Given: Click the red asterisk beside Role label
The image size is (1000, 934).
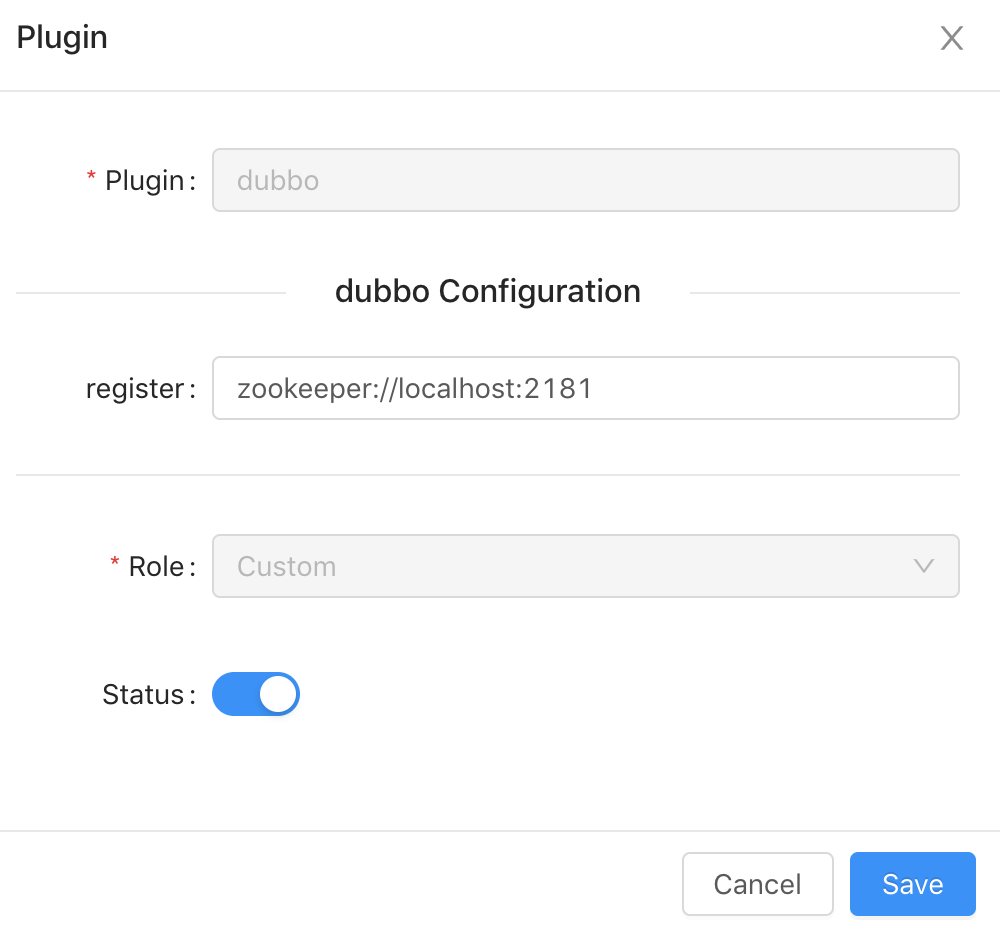Looking at the screenshot, I should click(115, 564).
